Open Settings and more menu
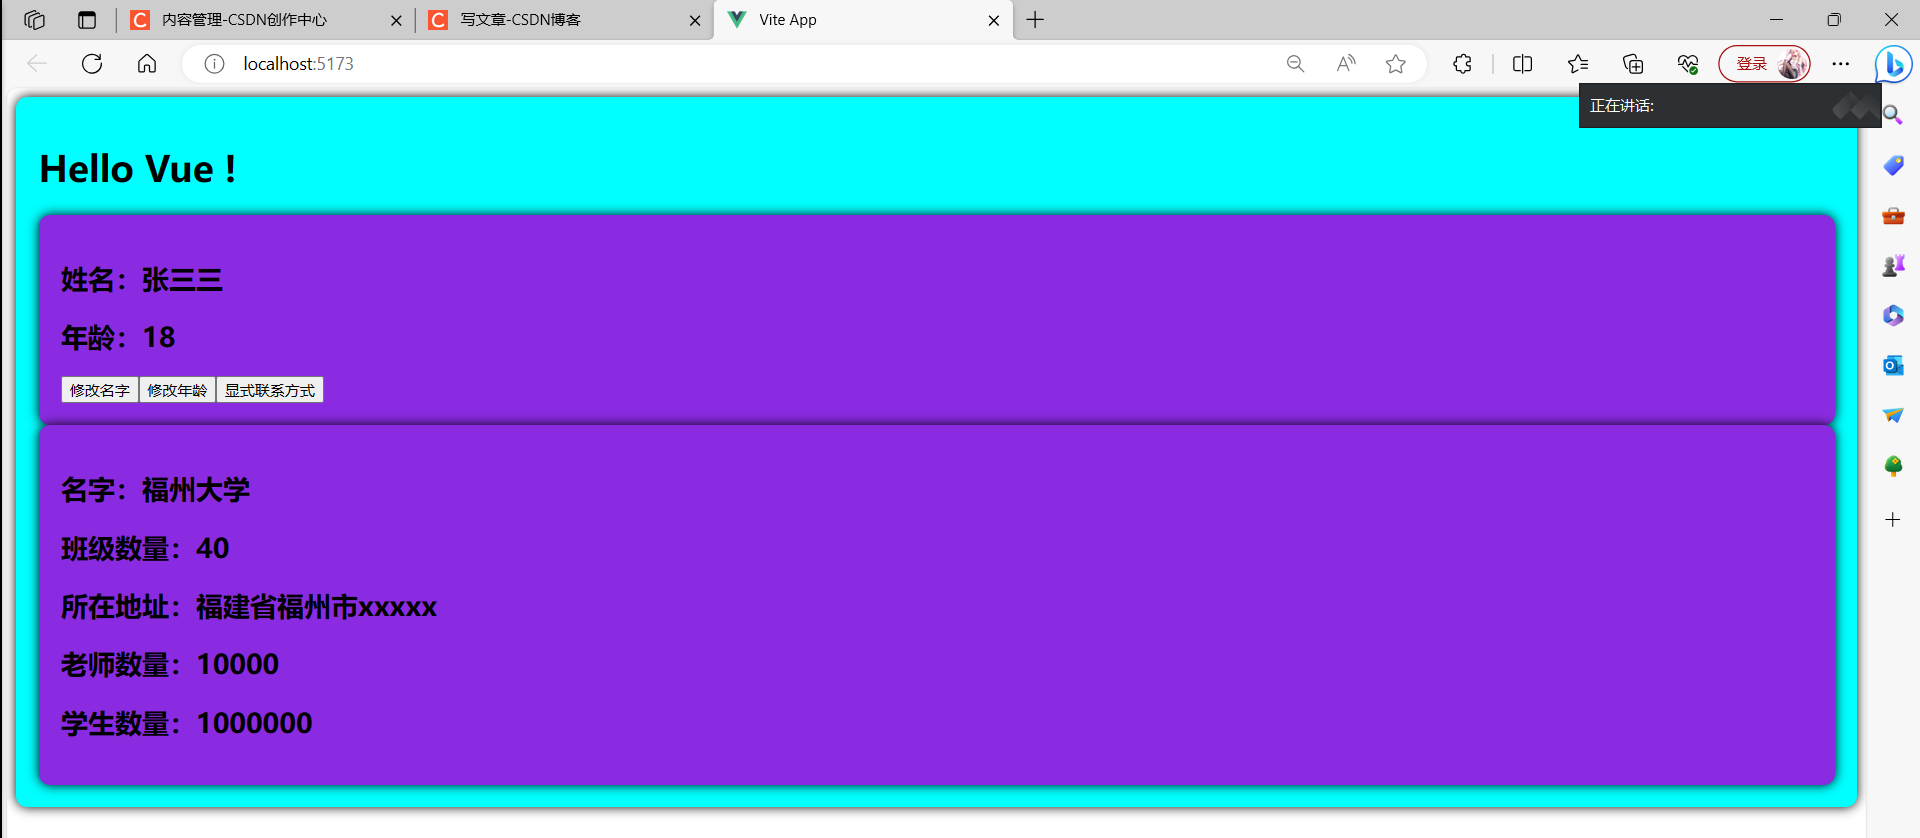The image size is (1920, 838). tap(1841, 64)
